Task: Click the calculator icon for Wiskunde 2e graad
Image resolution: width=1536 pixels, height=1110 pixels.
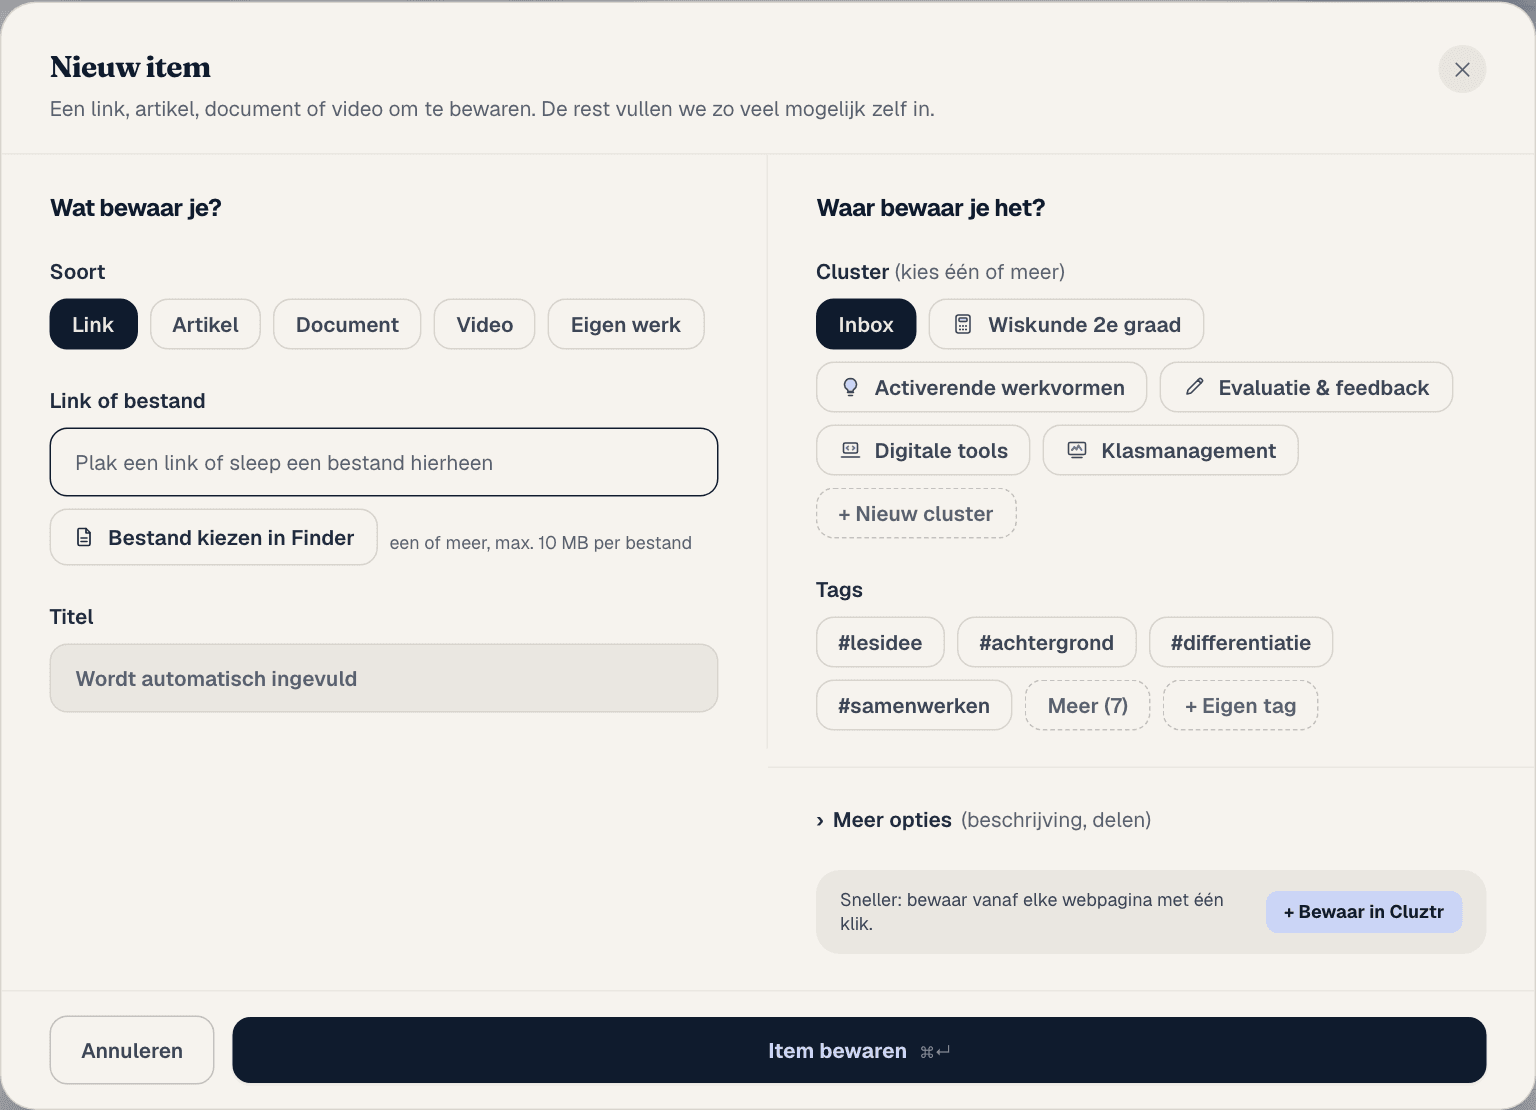Action: pyautogui.click(x=963, y=324)
